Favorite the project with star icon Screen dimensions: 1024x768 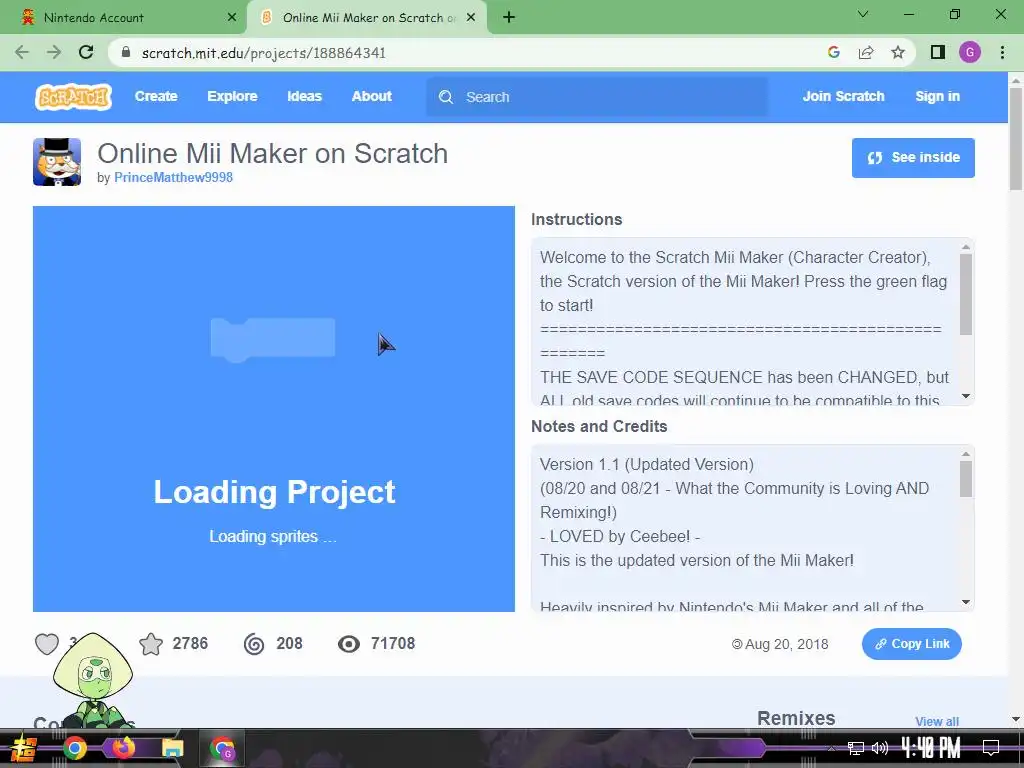151,644
